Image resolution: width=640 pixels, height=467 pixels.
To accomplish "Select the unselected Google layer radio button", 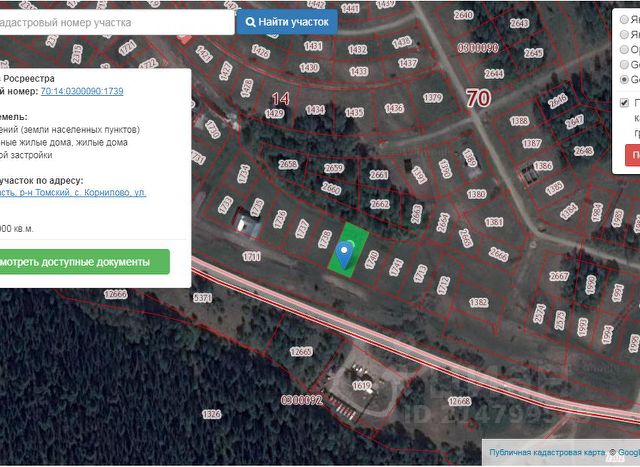I will pyautogui.click(x=625, y=63).
